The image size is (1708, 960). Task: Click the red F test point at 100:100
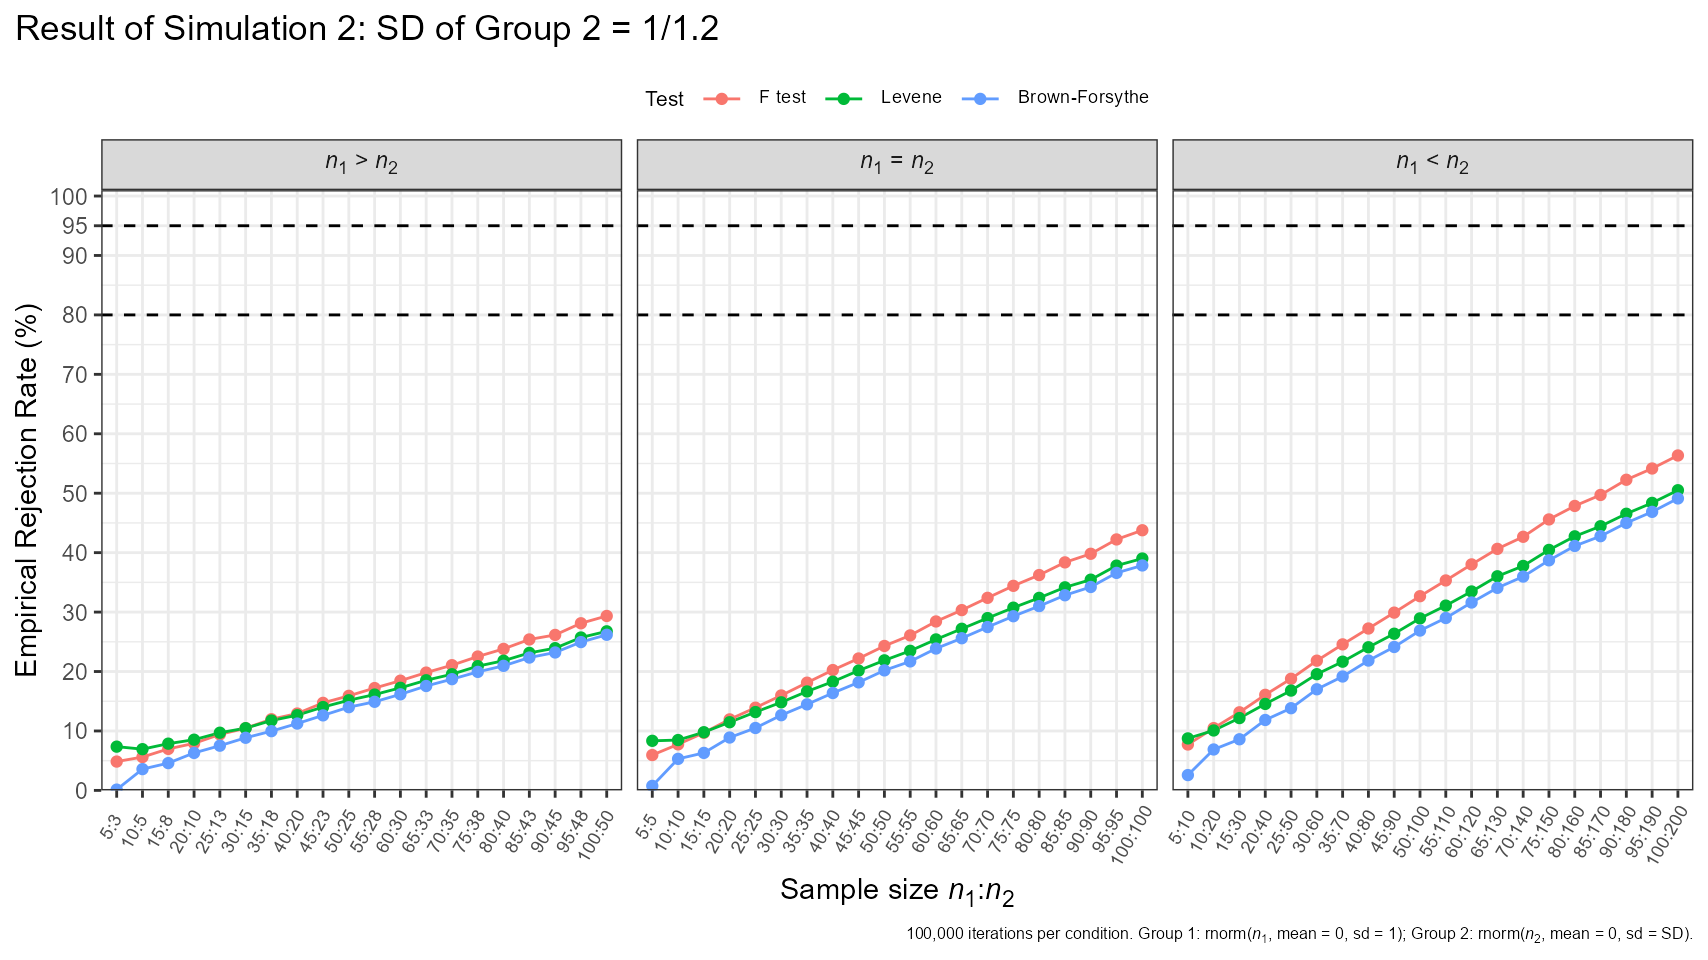(x=1142, y=530)
